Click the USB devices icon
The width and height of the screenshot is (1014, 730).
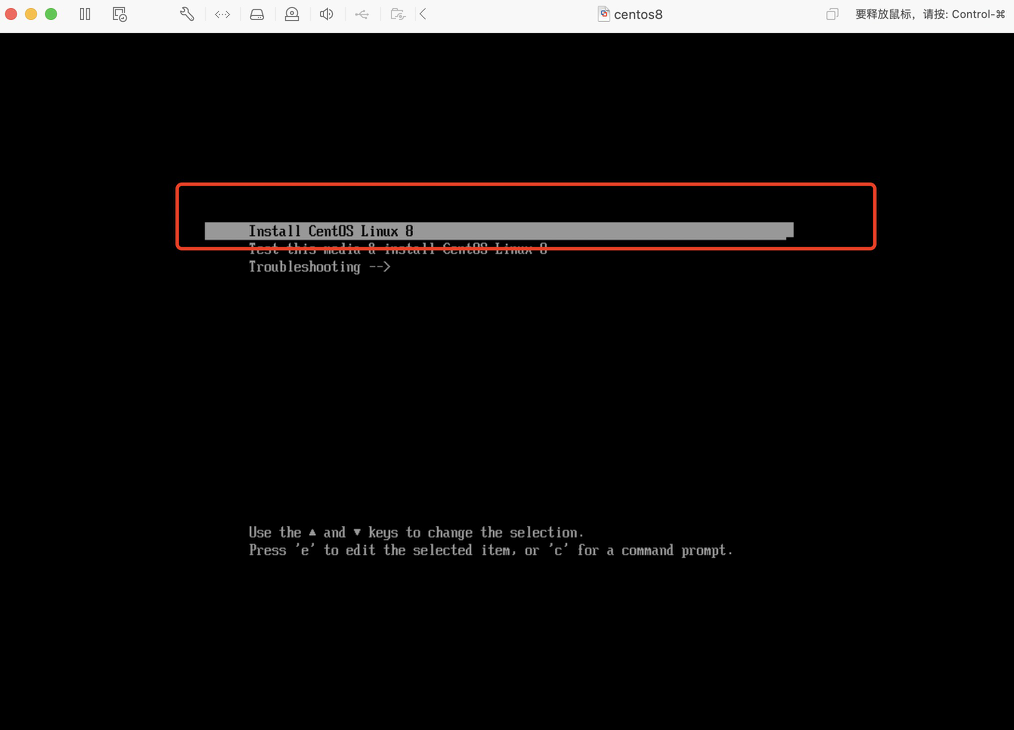click(362, 14)
